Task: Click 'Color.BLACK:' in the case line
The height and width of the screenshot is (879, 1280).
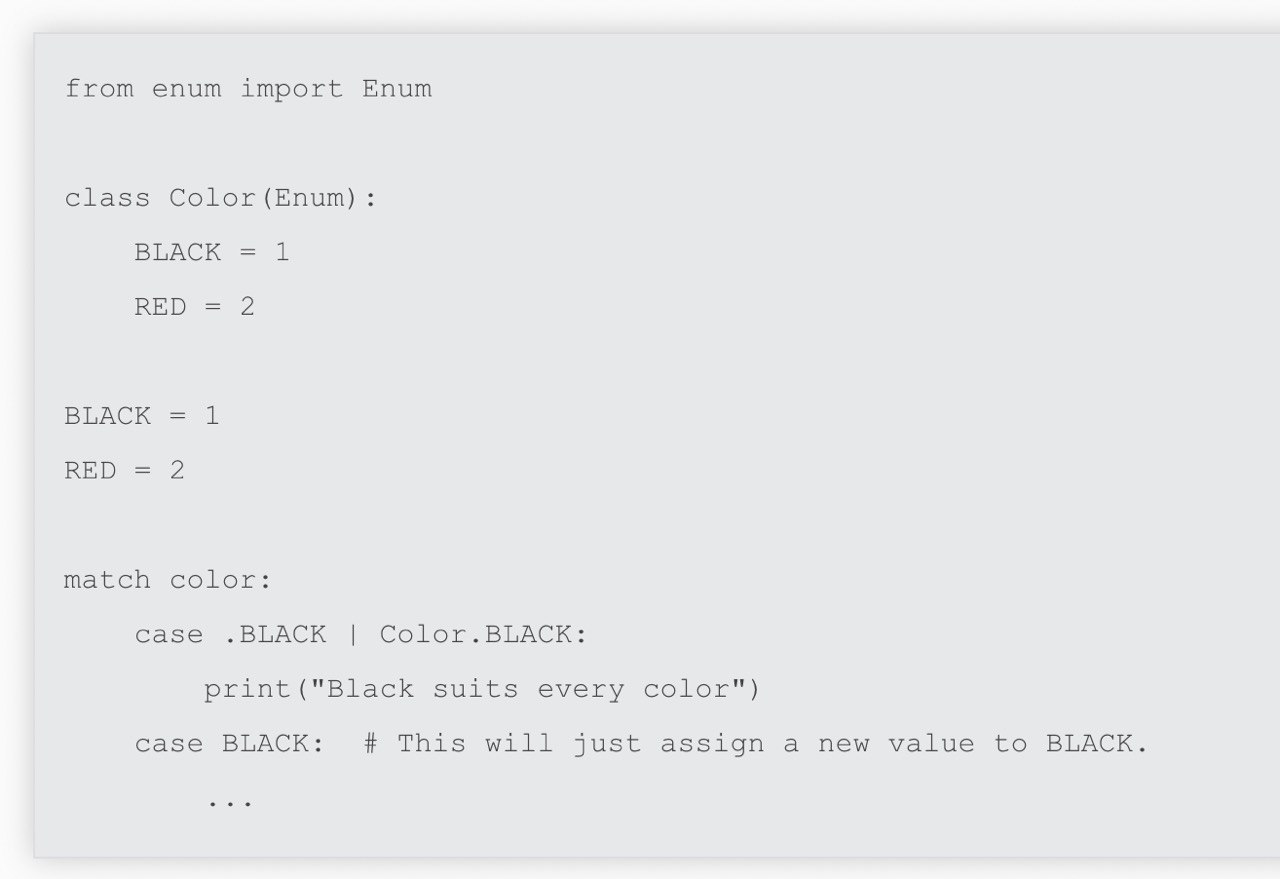Action: (484, 635)
